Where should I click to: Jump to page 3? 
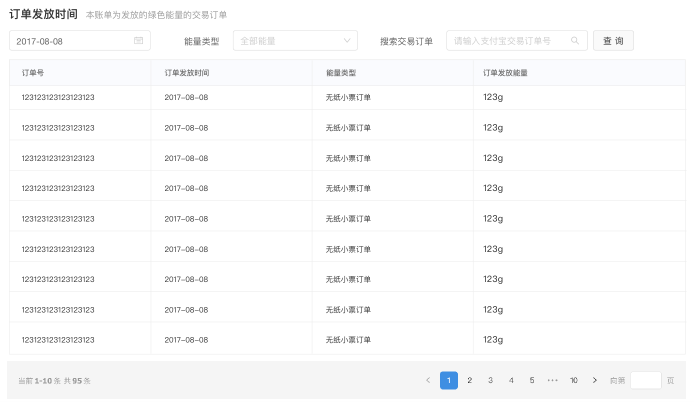[490, 380]
